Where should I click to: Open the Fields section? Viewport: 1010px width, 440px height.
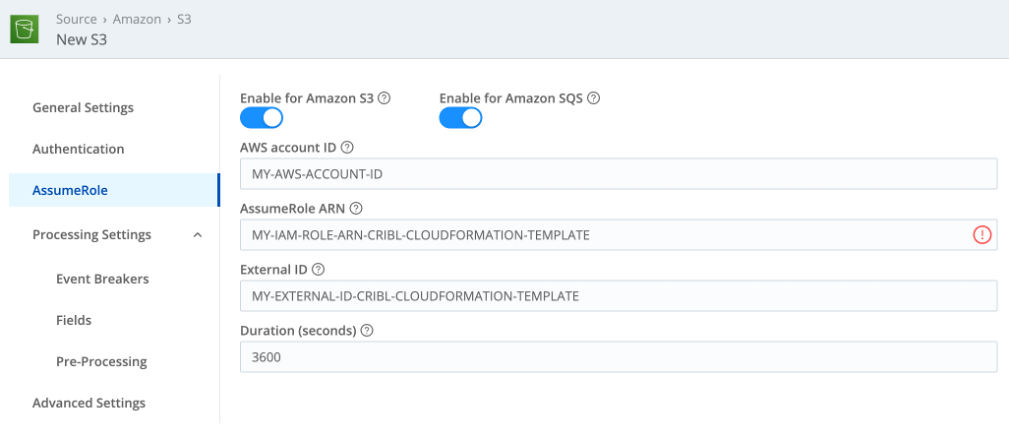(x=74, y=320)
